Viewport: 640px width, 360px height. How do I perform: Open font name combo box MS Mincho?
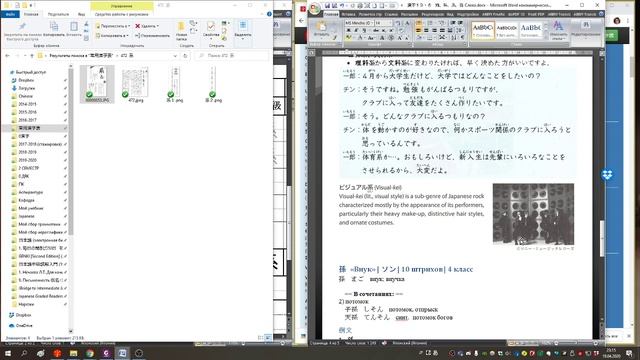[x=359, y=23]
